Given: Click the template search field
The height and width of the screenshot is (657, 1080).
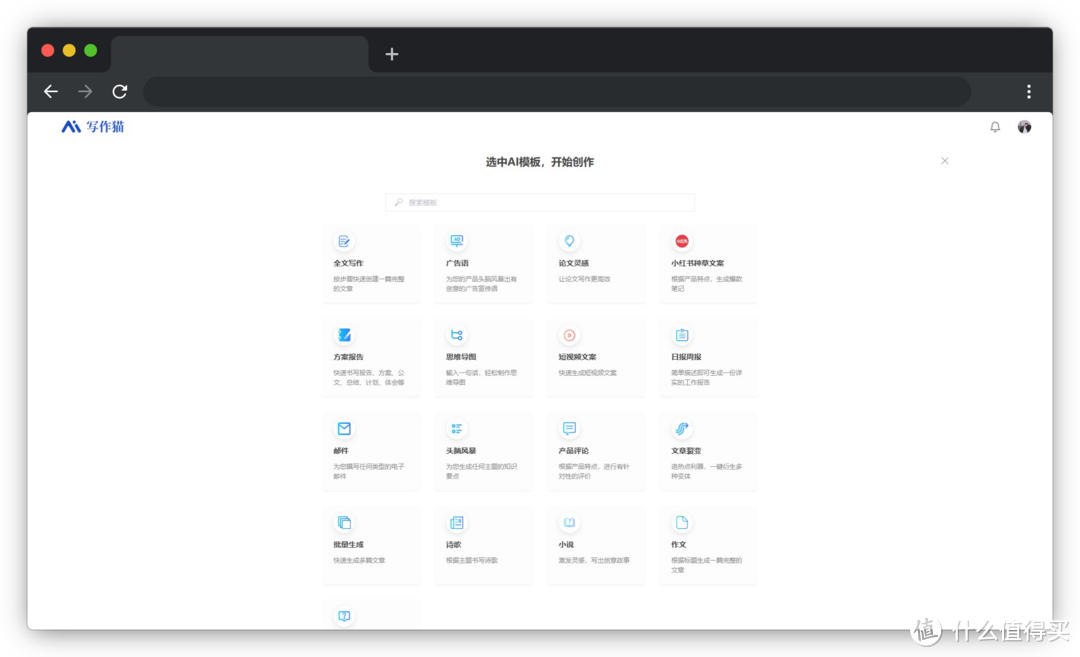Looking at the screenshot, I should [x=540, y=202].
